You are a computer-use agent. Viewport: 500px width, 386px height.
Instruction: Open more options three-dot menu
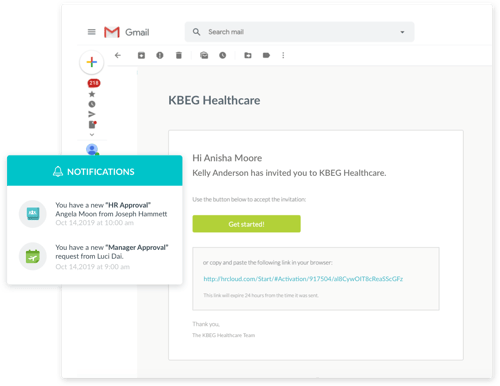point(283,55)
